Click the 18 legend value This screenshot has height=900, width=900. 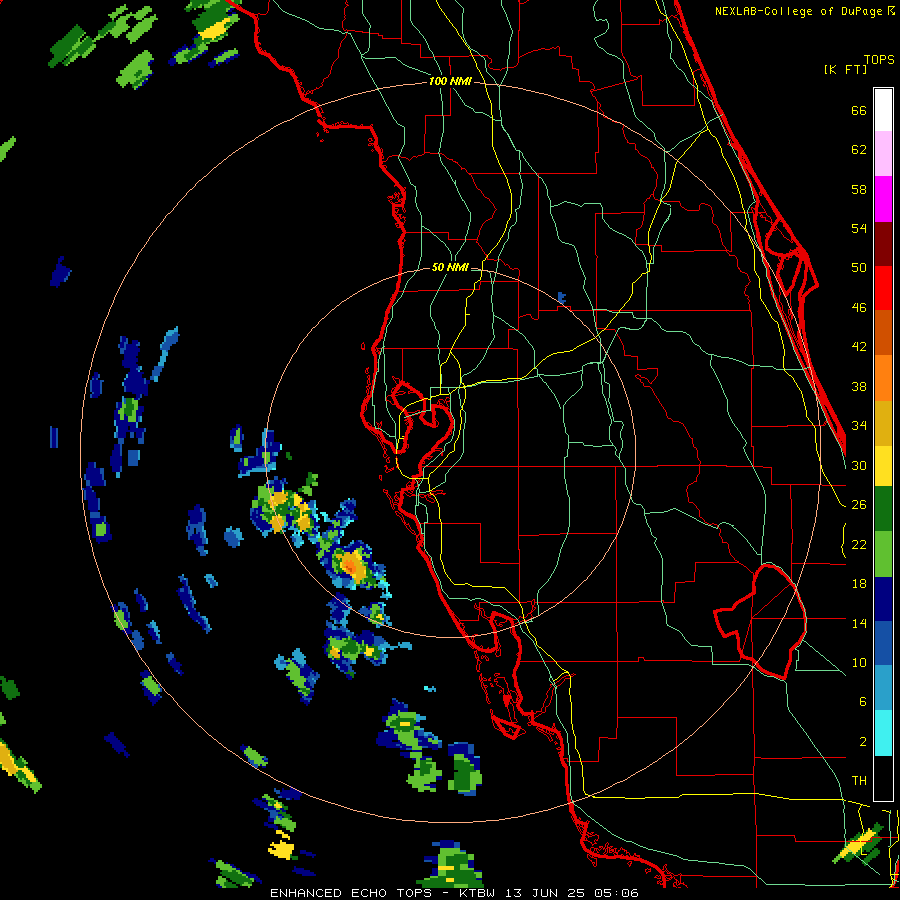tap(859, 584)
